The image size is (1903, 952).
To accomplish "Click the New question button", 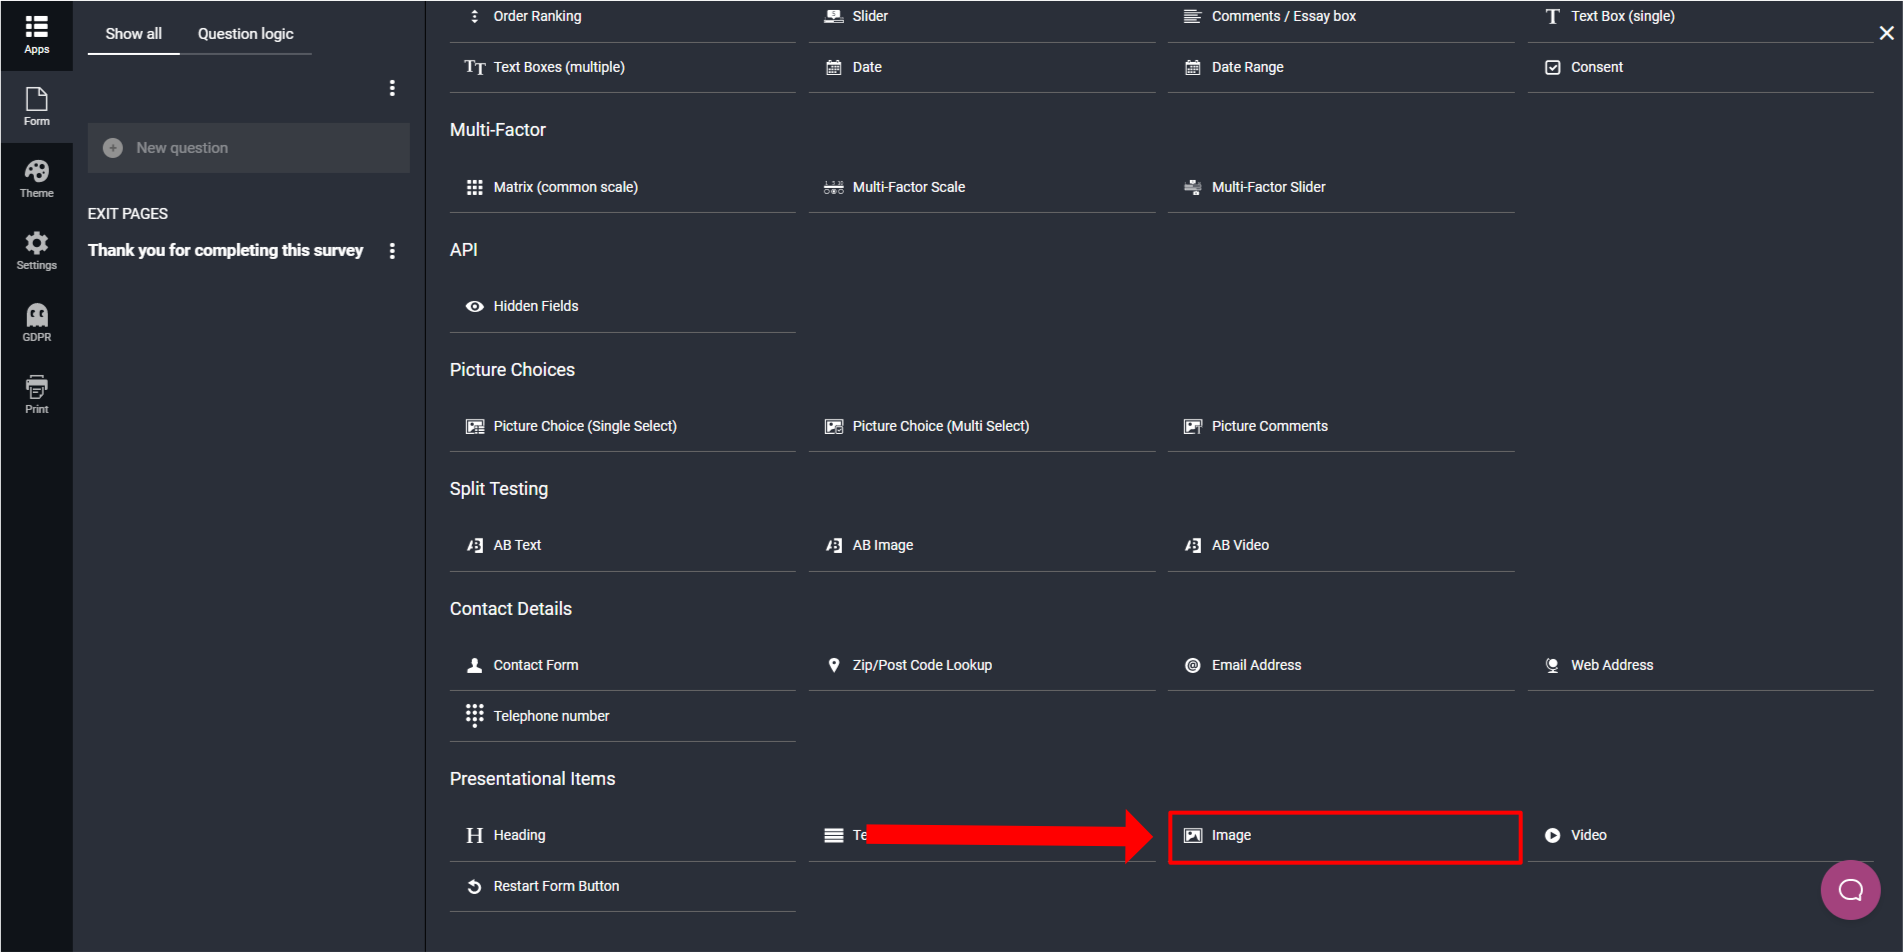I will [x=249, y=148].
